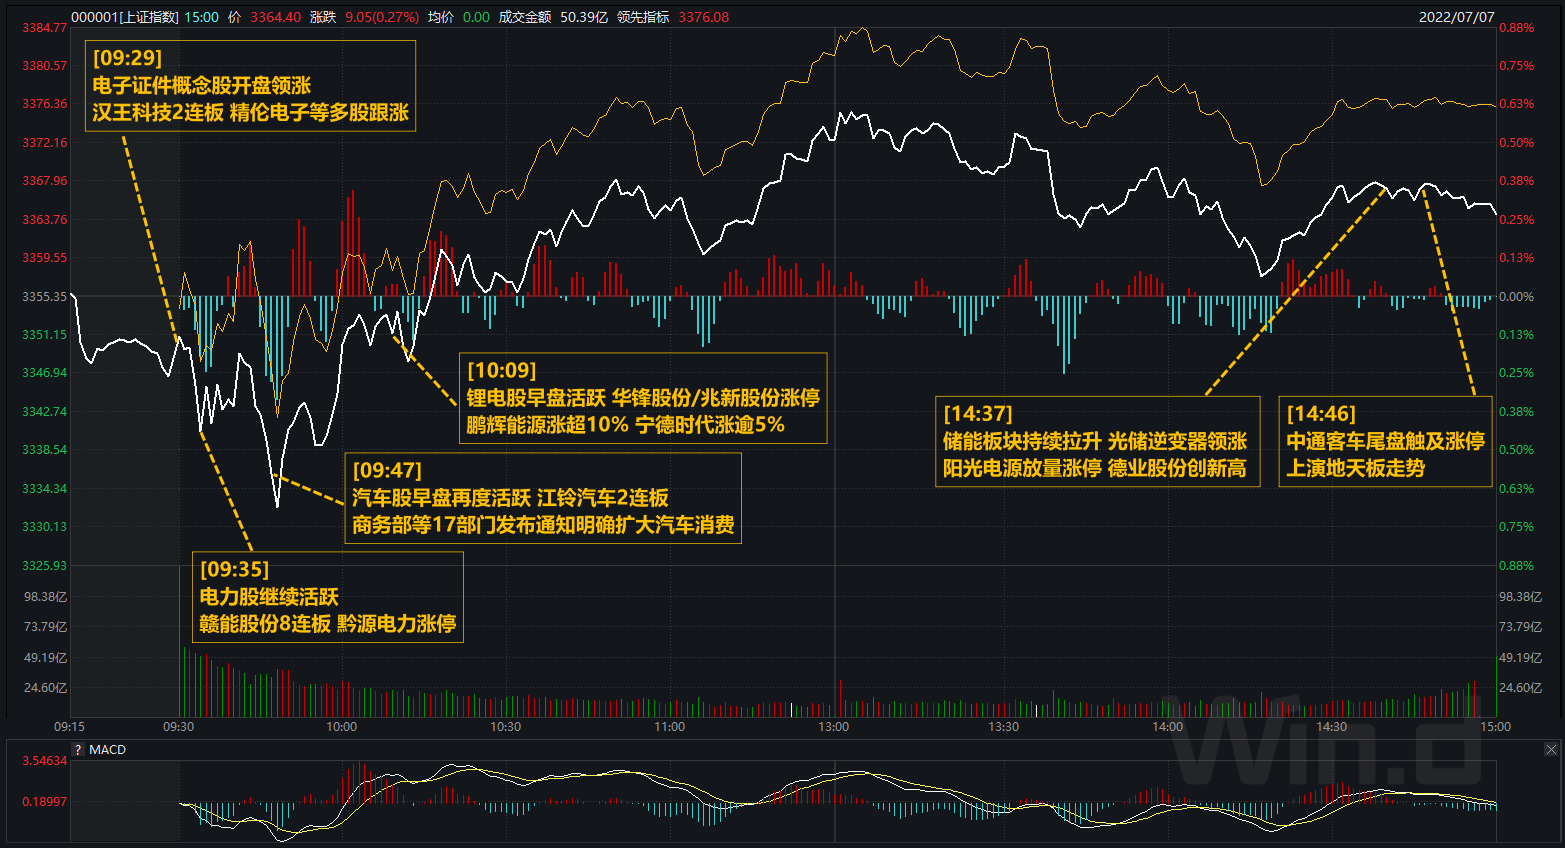Open the [14:46] 中通客车尾盘触及涨停 annotation
Screen dimensions: 1565x848
point(1385,441)
